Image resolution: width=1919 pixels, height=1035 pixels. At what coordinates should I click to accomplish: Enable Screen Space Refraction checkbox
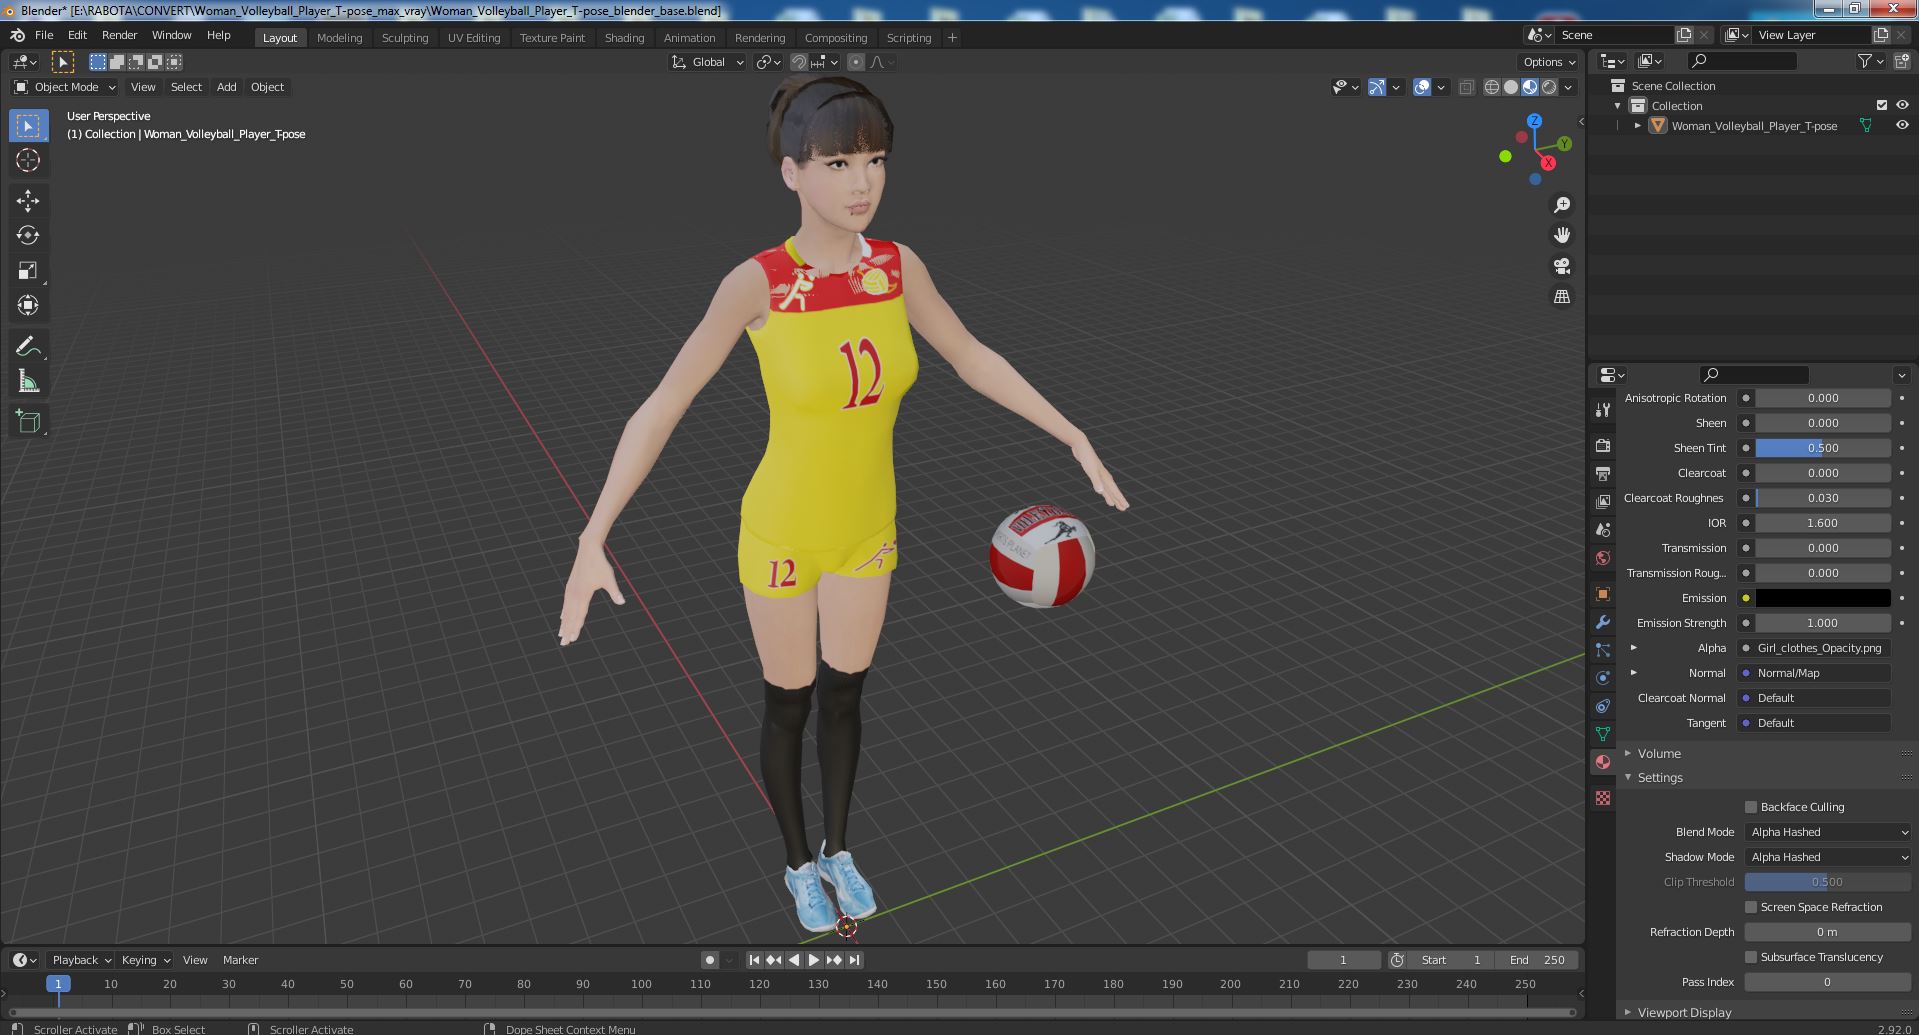tap(1751, 907)
